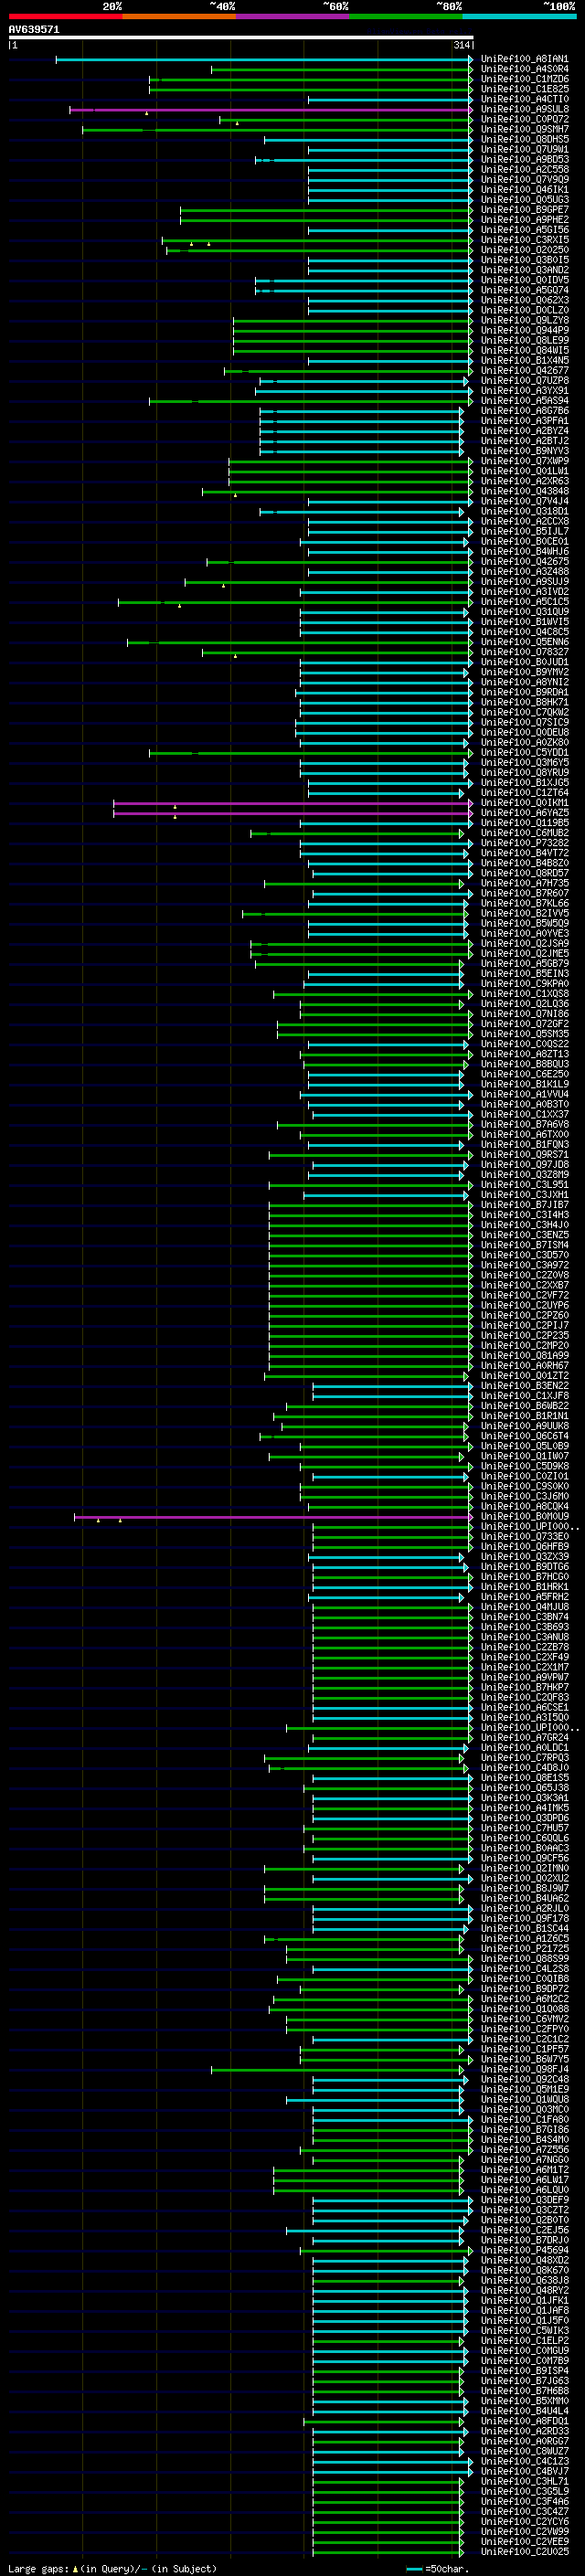The width and height of the screenshot is (585, 2576).
Task: Click hit label UniRef100_P45694
Action: 524,2250
